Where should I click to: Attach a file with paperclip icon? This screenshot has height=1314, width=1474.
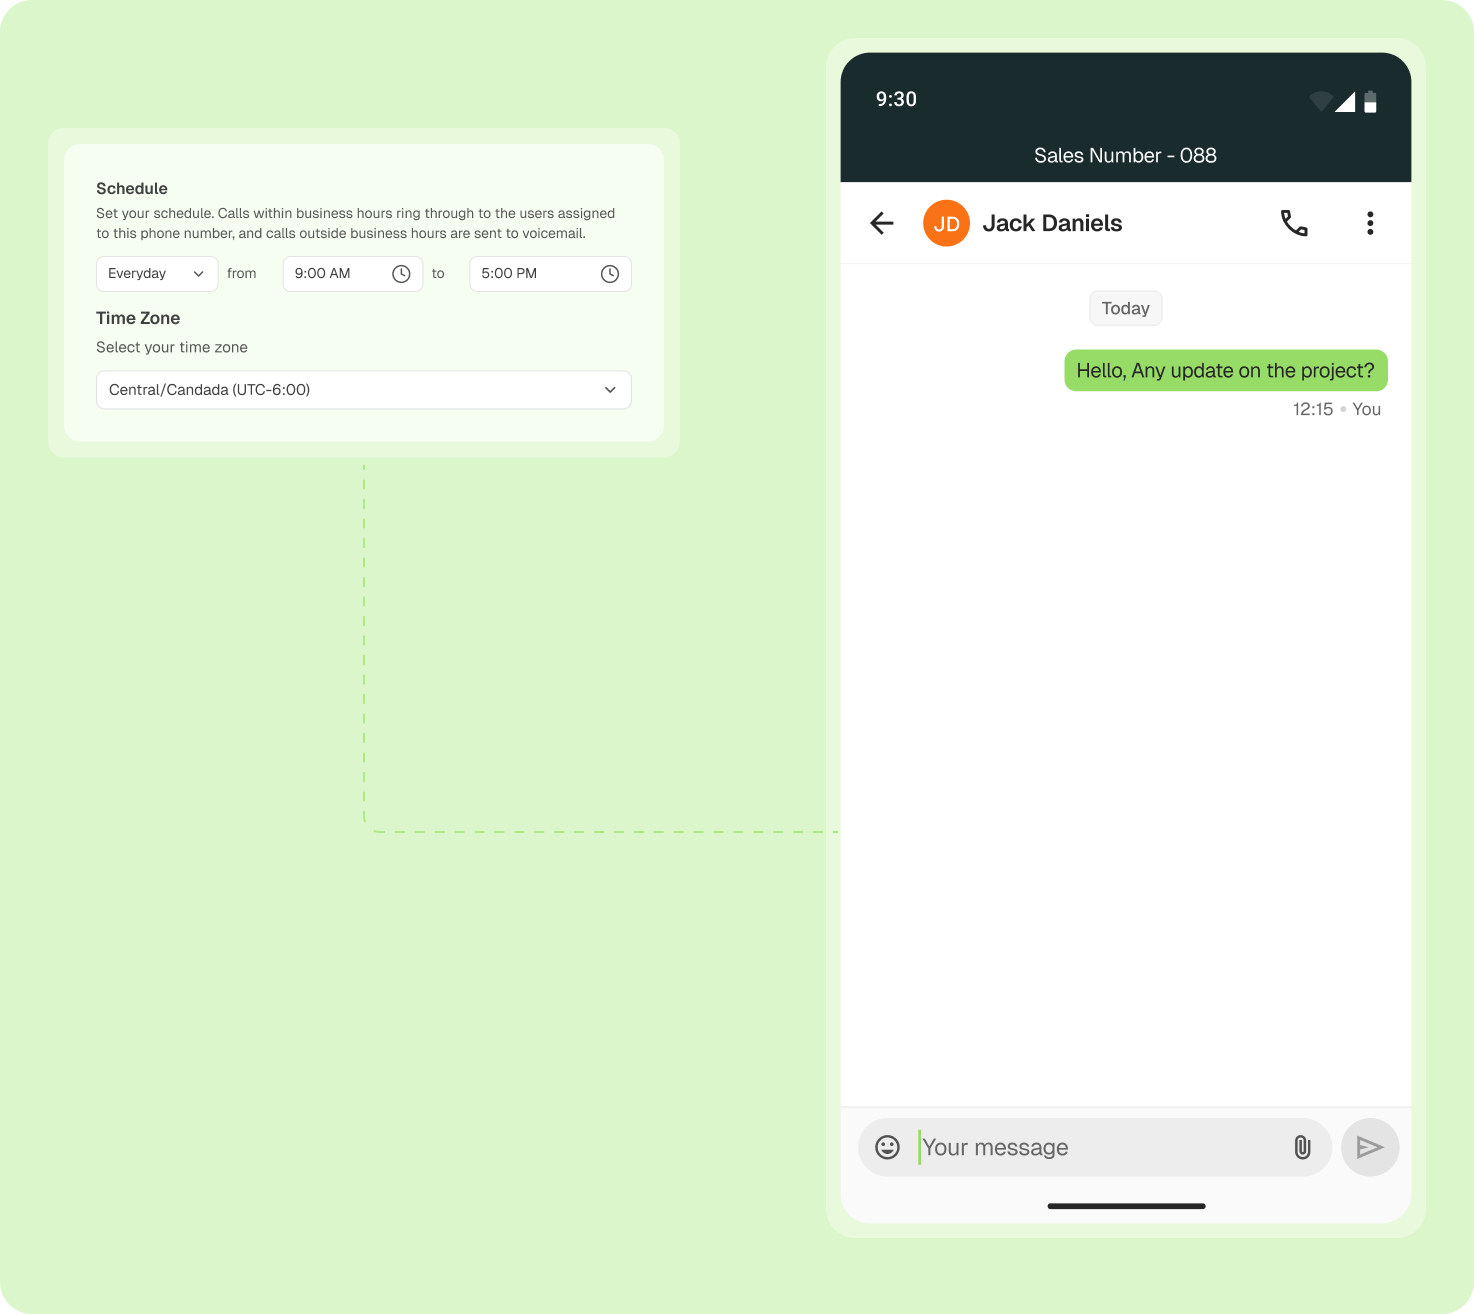coord(1302,1147)
